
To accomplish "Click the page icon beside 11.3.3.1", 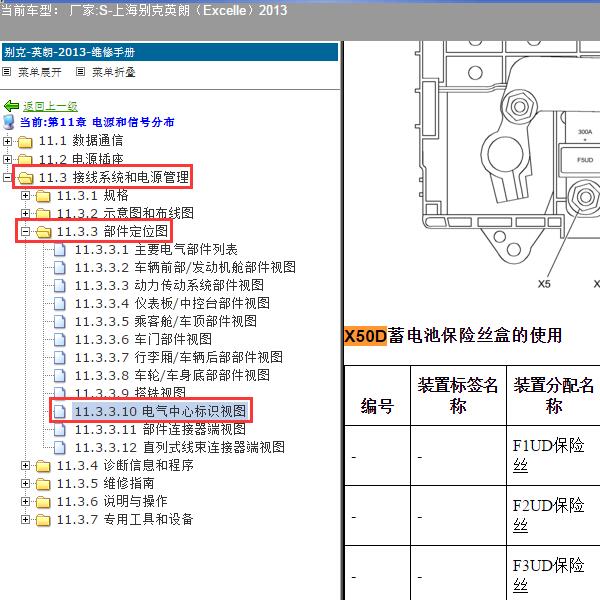I will 60,250.
